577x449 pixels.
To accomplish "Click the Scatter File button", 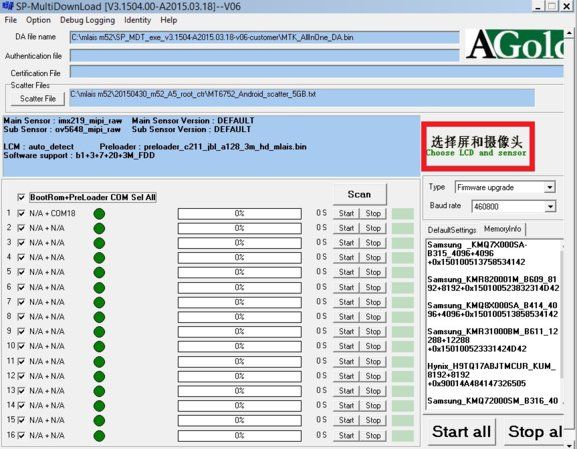I will [38, 99].
